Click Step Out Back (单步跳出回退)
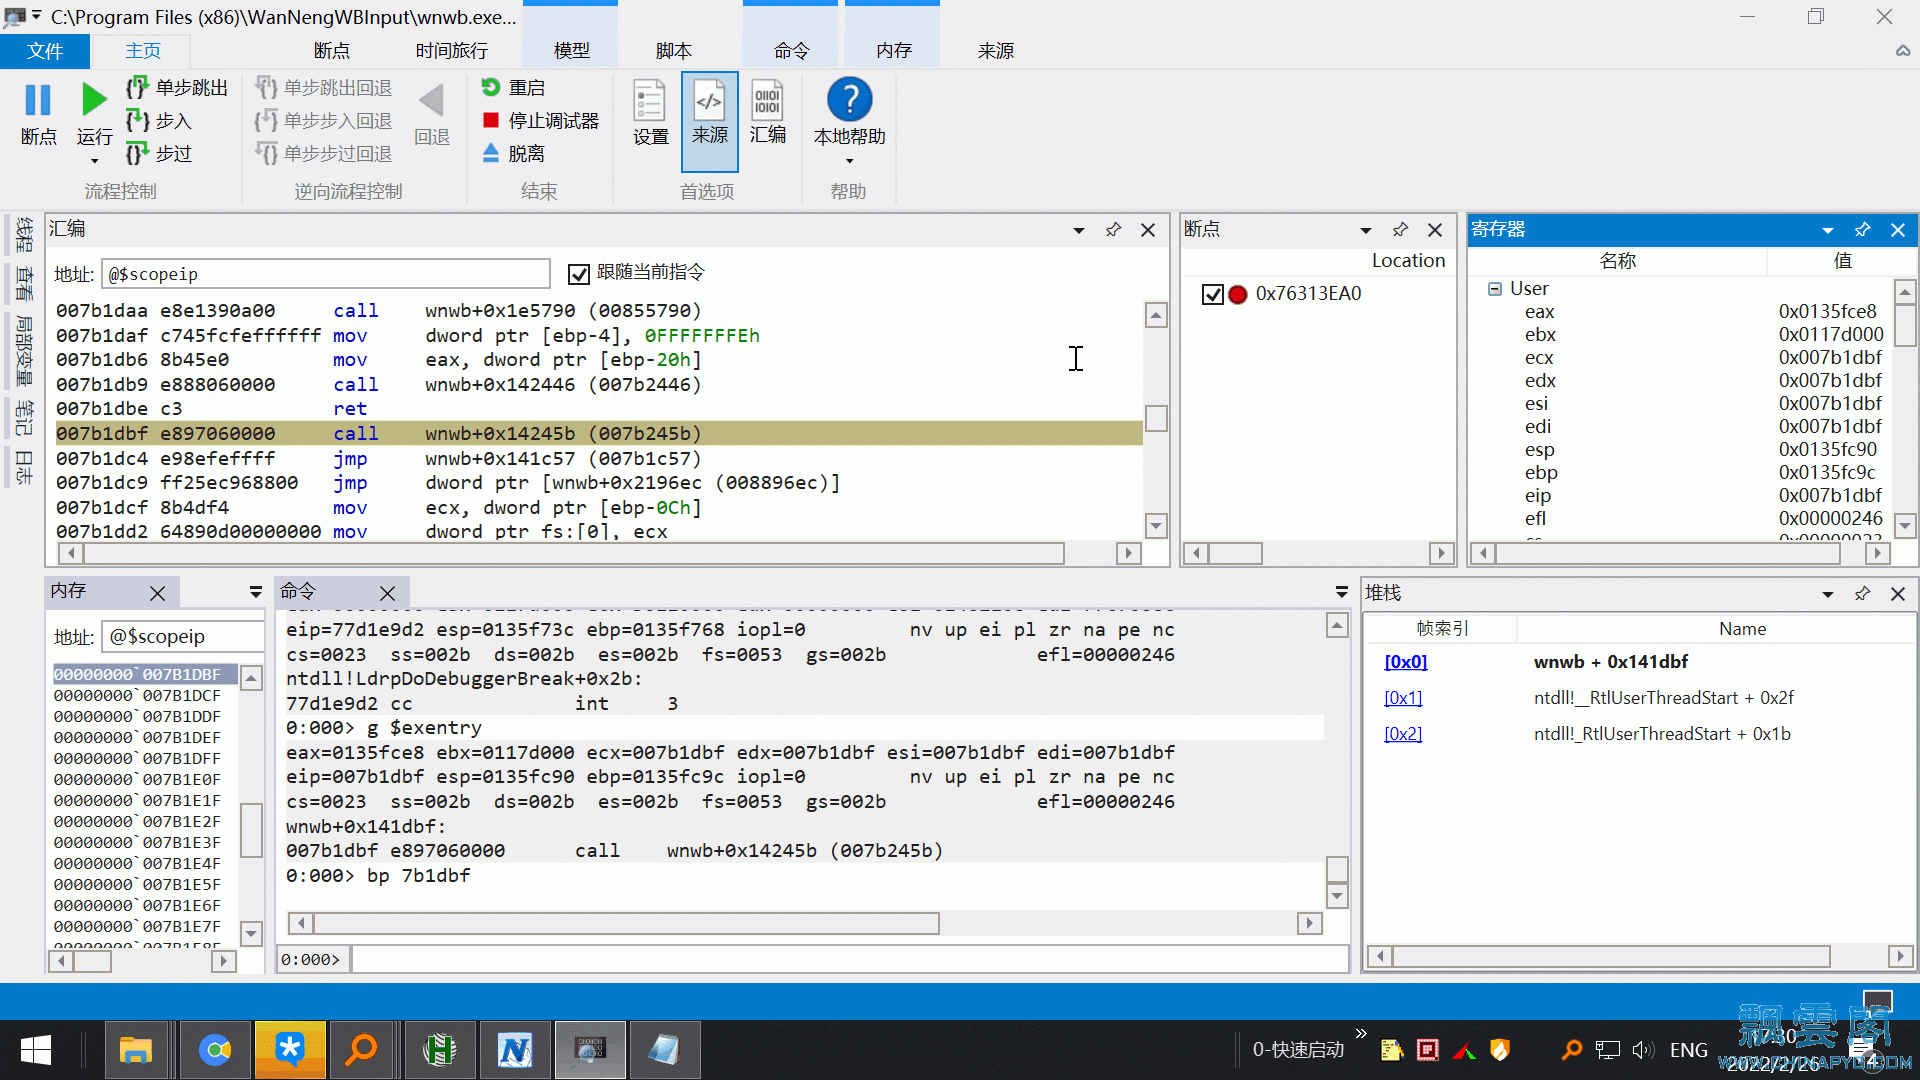This screenshot has width=1920, height=1080. 323,88
